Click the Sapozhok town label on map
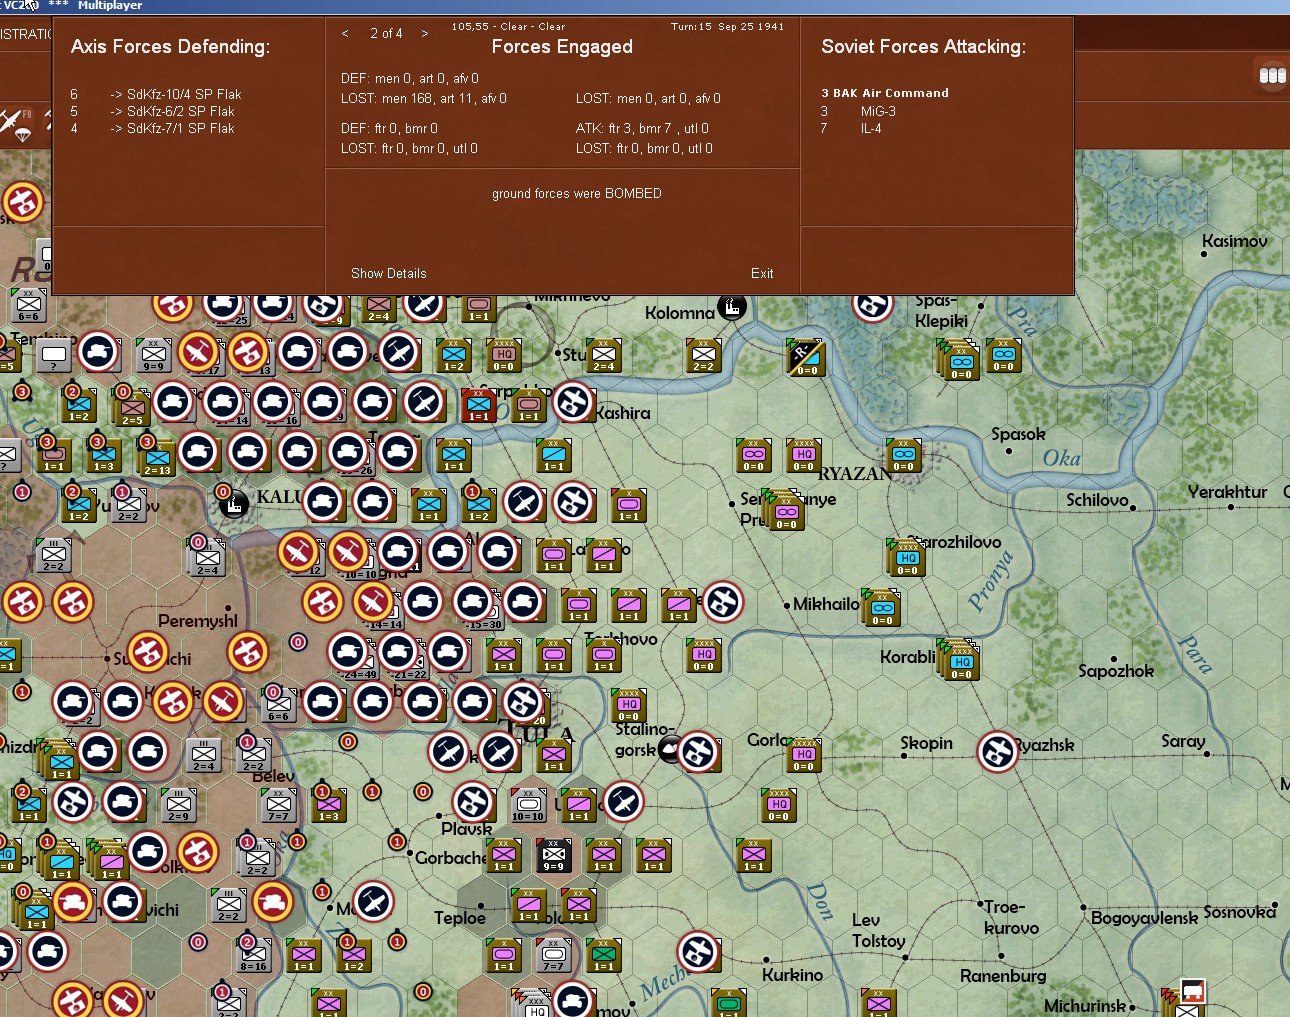The image size is (1290, 1017). tap(1116, 671)
